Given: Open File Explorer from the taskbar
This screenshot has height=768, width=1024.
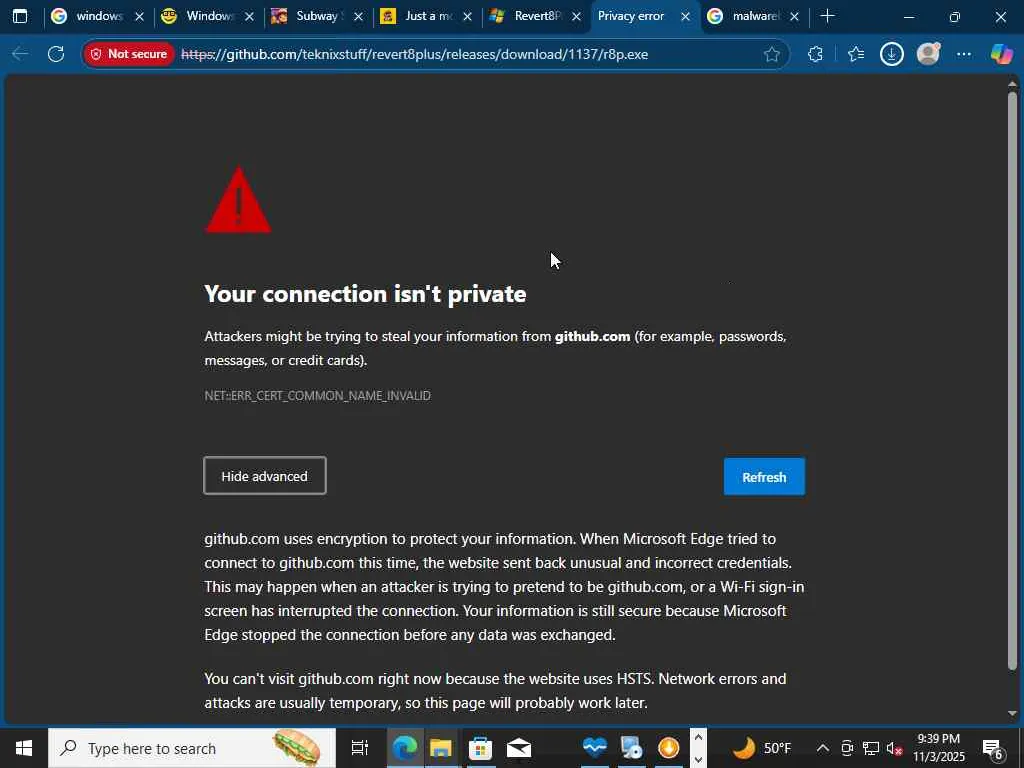Looking at the screenshot, I should point(441,748).
